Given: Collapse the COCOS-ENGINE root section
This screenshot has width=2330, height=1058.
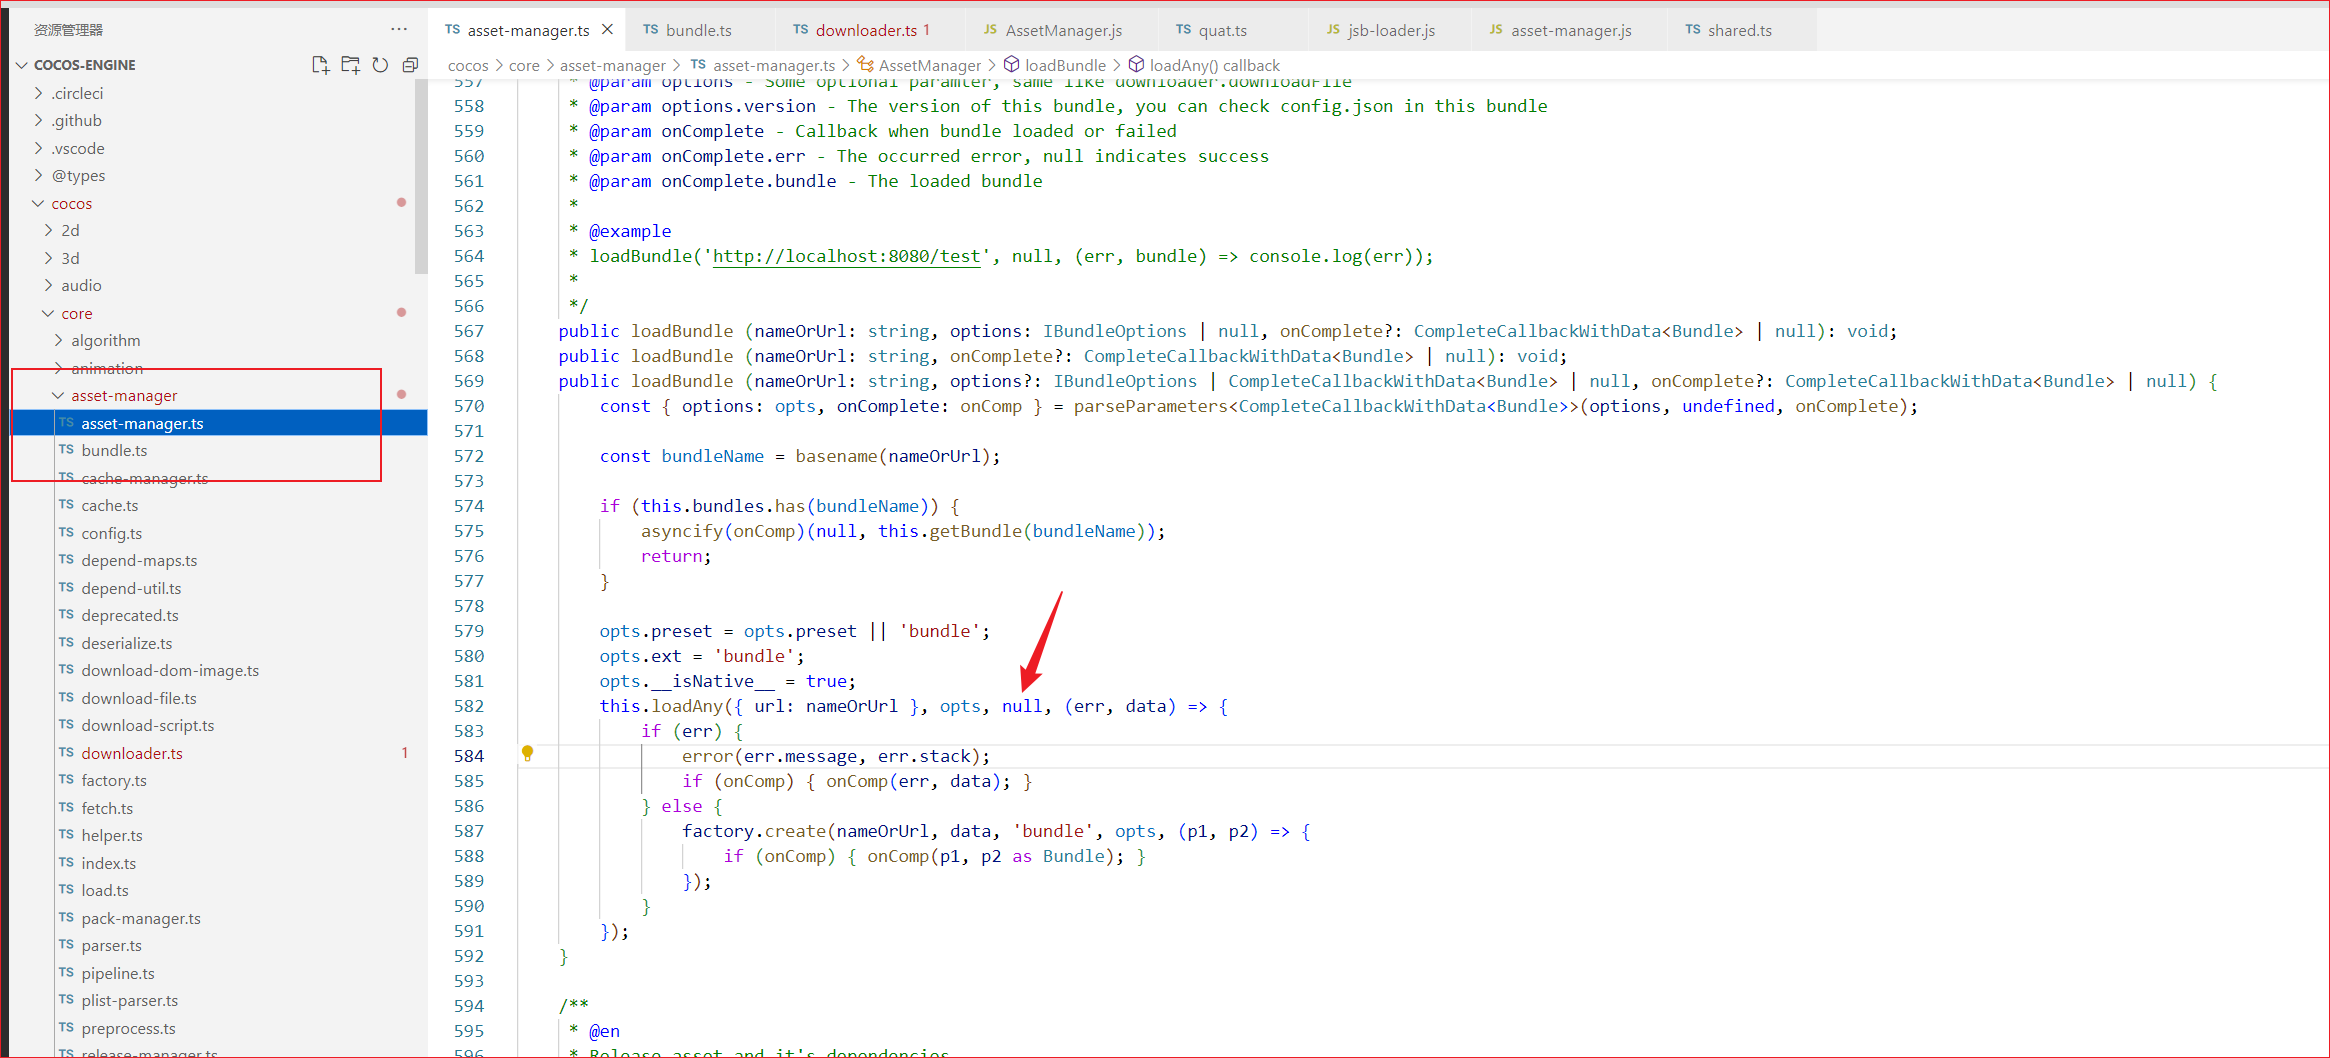Looking at the screenshot, I should point(84,65).
